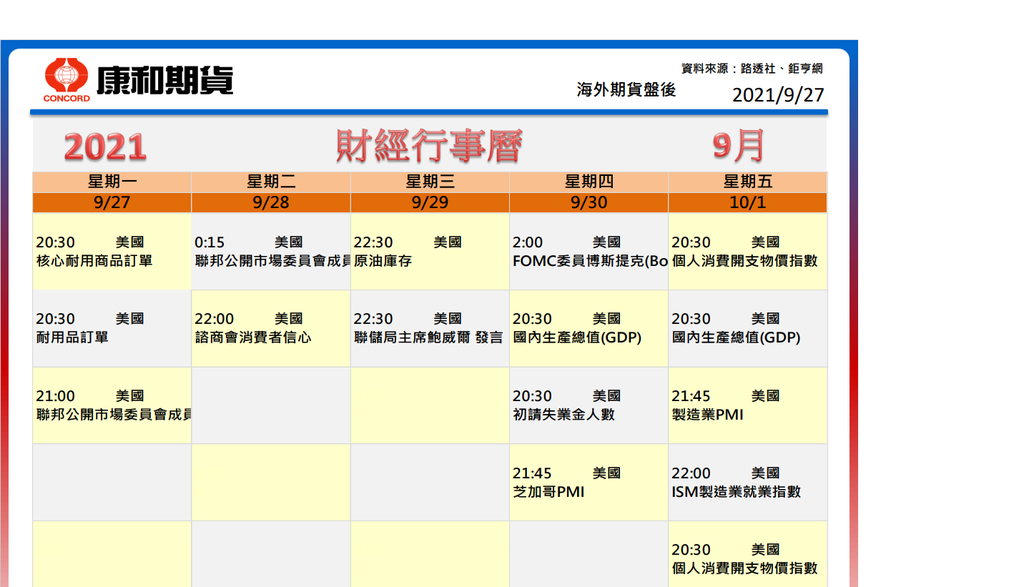Select the 星期三 column header

coord(430,182)
